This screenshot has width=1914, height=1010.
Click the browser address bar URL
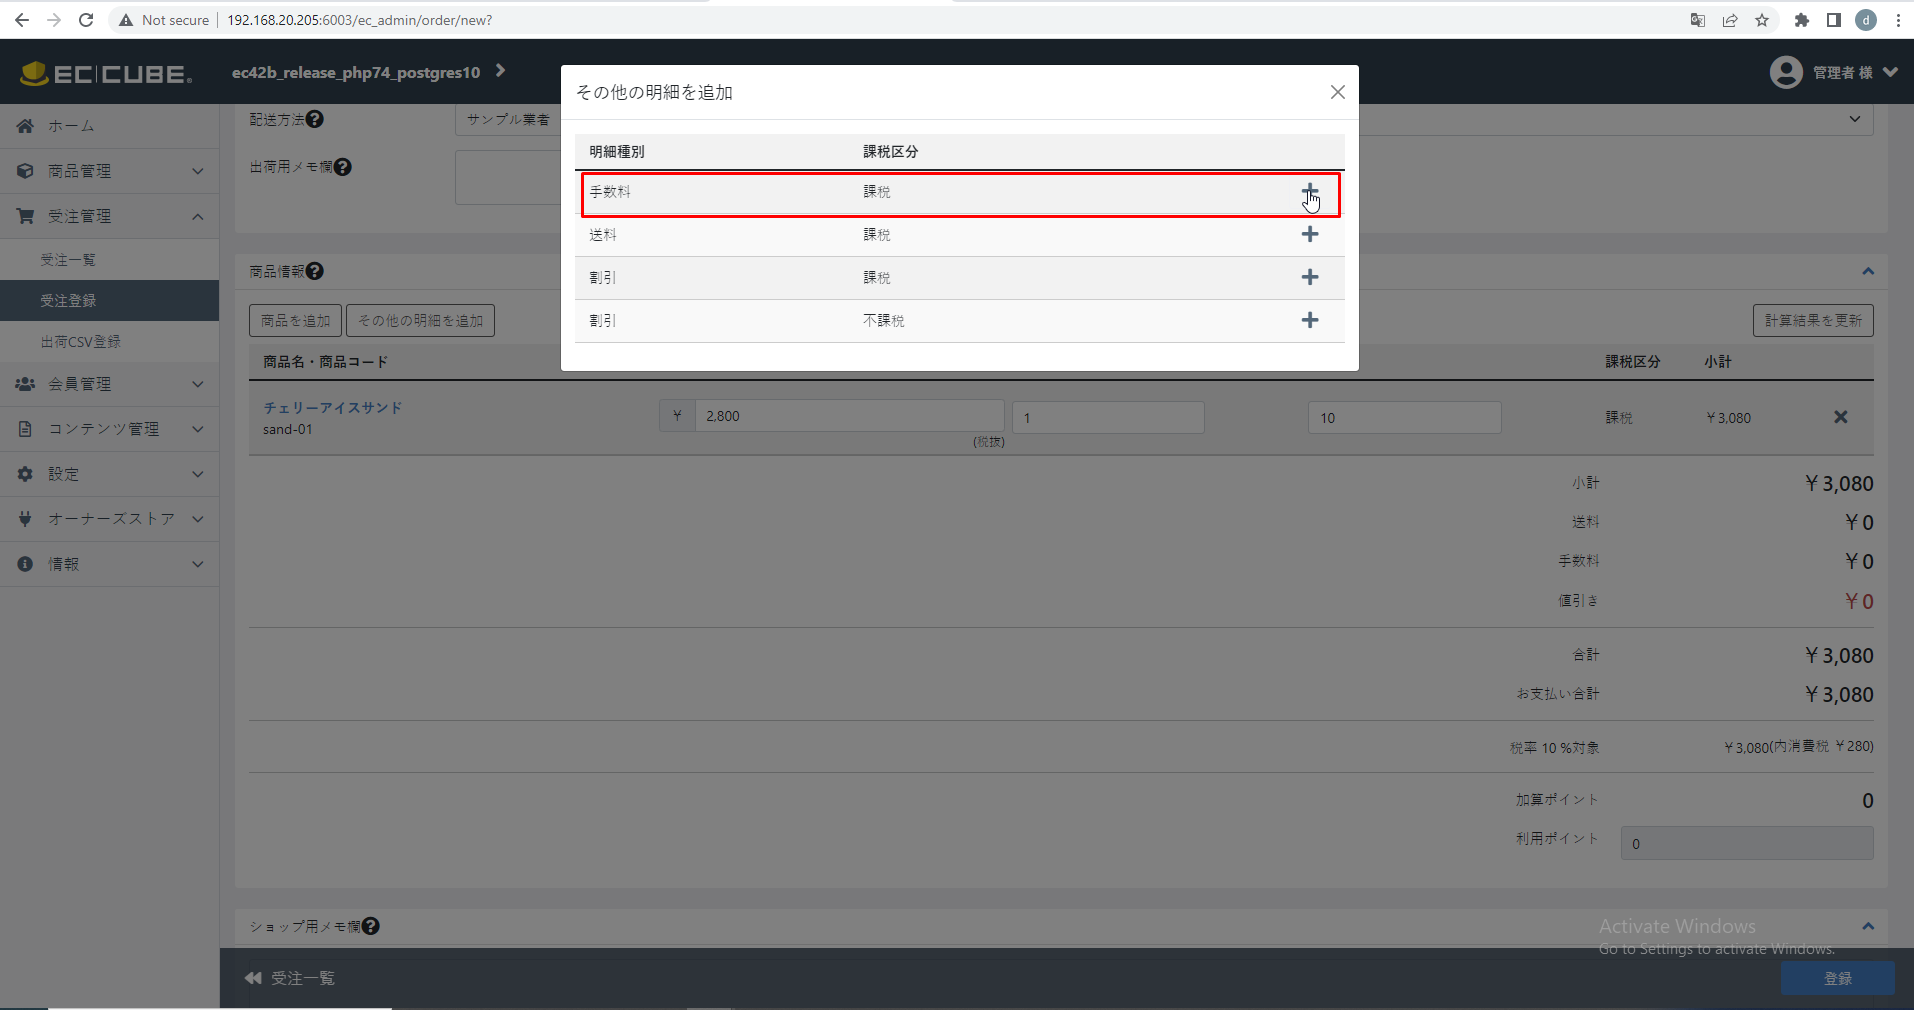tap(359, 20)
